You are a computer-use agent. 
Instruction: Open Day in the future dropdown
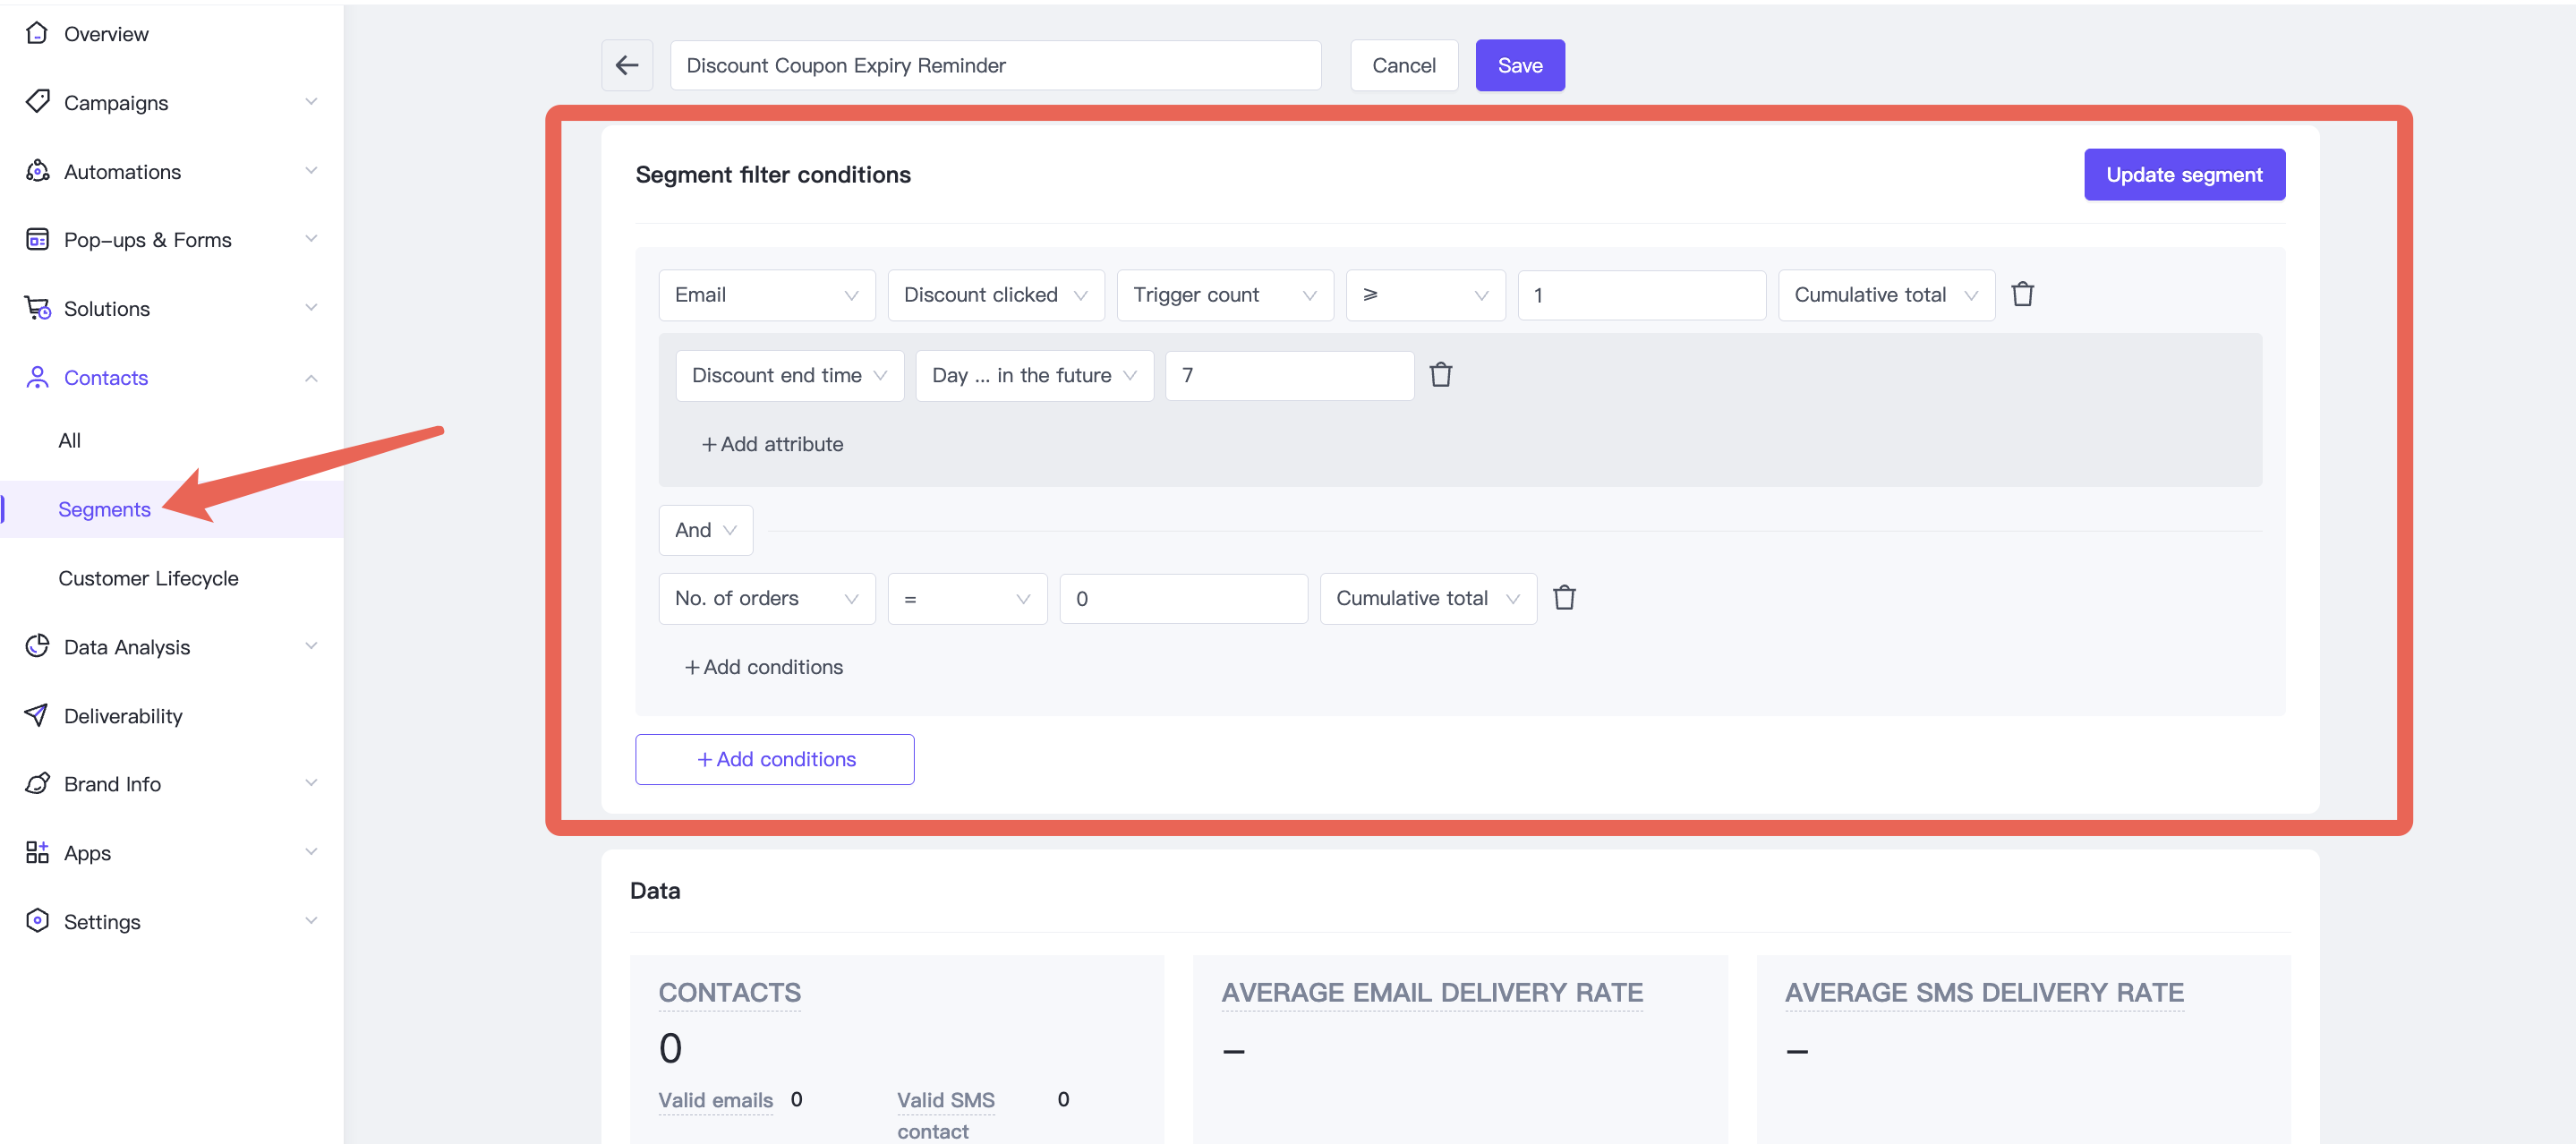1033,375
